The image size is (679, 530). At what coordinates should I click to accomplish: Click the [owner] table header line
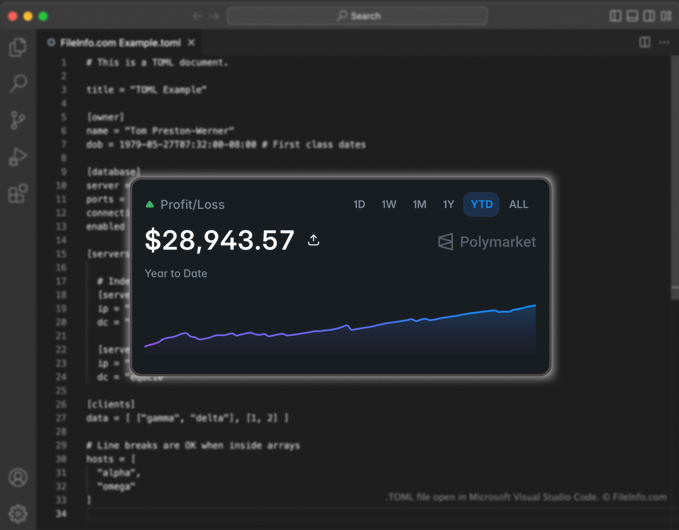pyautogui.click(x=105, y=117)
